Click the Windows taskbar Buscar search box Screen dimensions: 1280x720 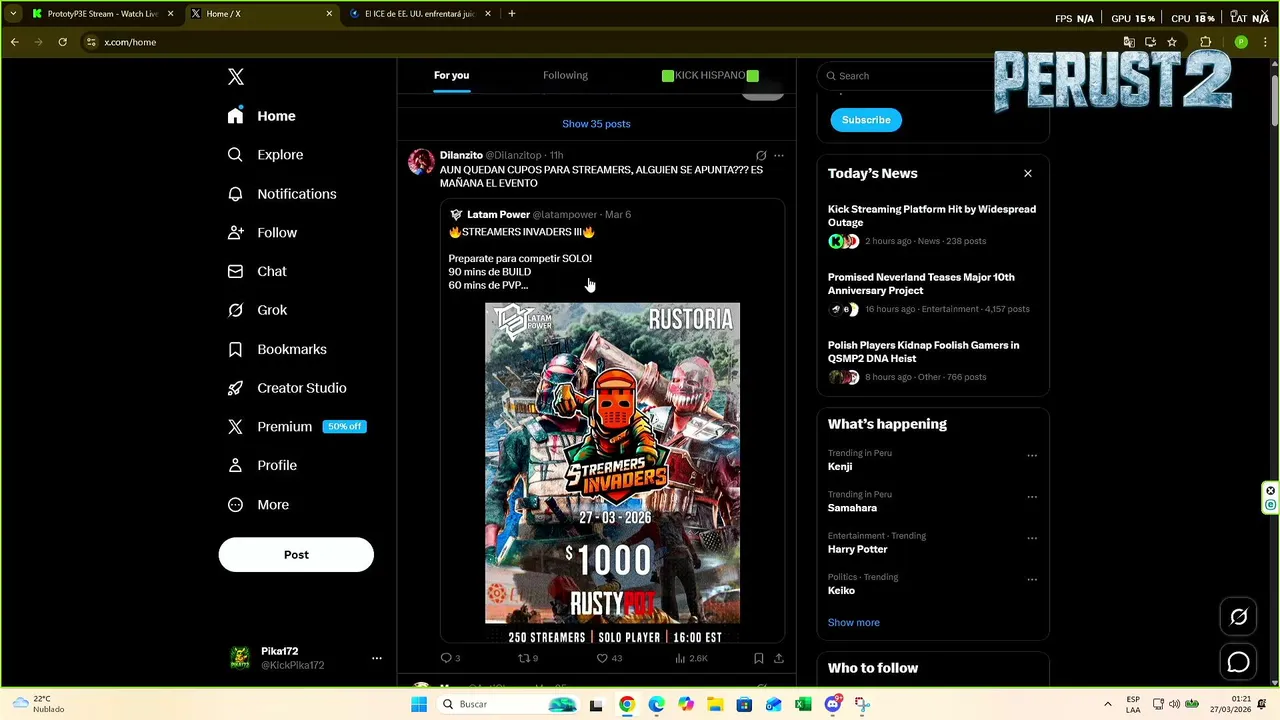(511, 705)
